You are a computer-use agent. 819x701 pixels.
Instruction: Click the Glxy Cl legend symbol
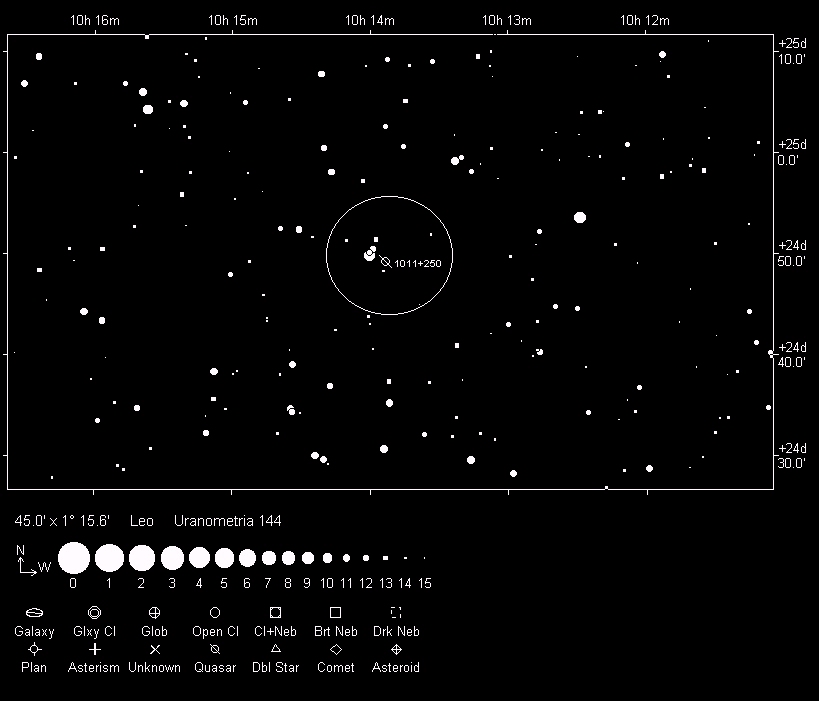pyautogui.click(x=94, y=612)
